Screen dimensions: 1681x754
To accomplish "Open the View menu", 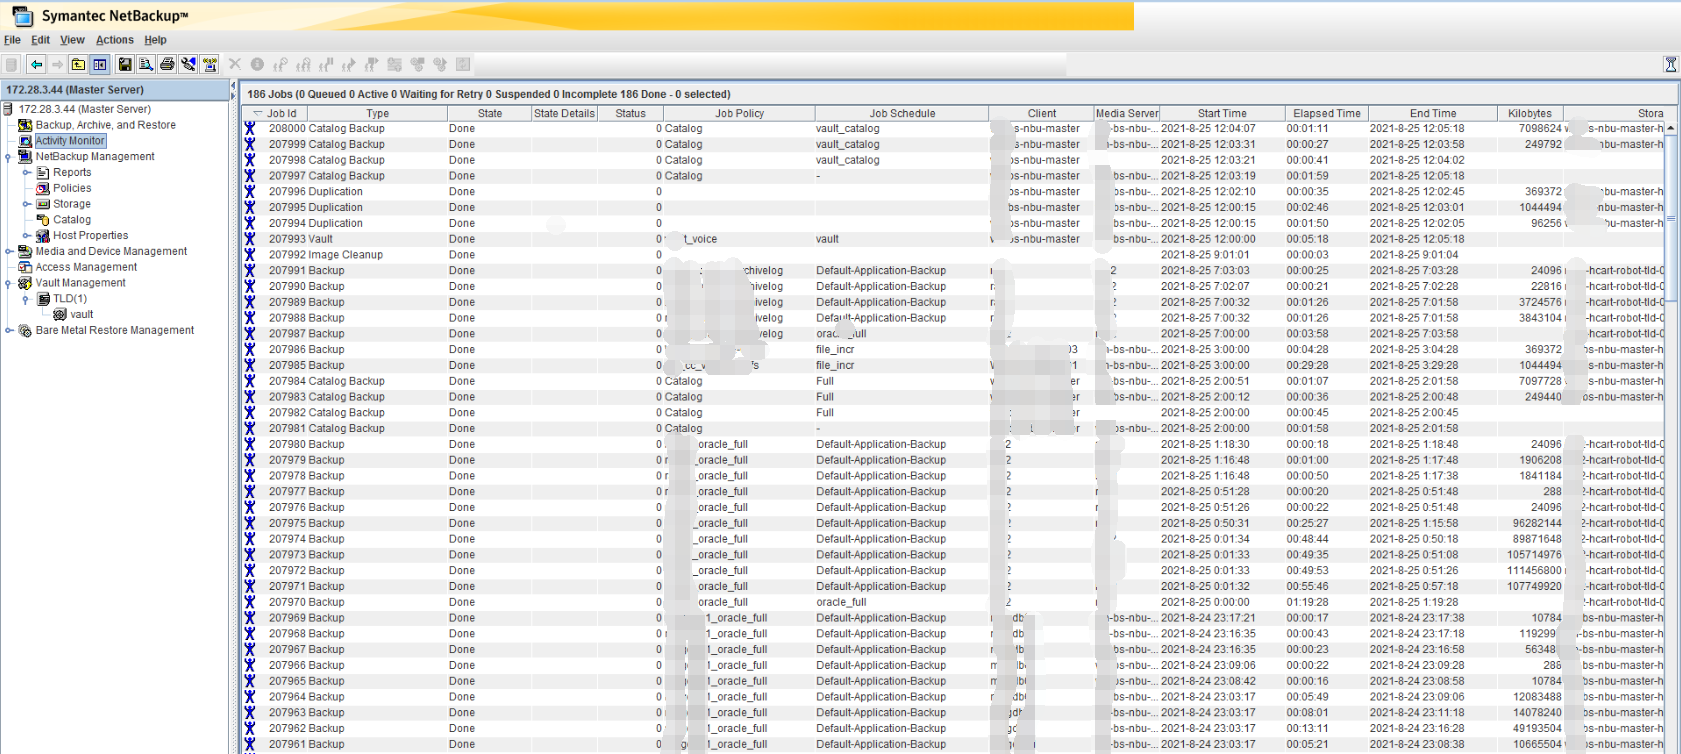I will 72,40.
